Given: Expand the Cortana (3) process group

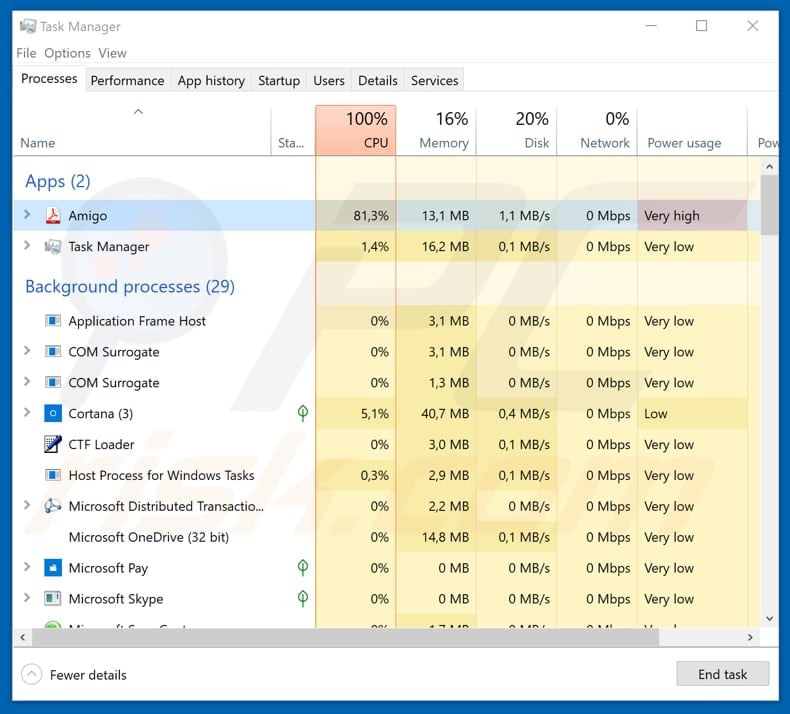Looking at the screenshot, I should [x=27, y=413].
